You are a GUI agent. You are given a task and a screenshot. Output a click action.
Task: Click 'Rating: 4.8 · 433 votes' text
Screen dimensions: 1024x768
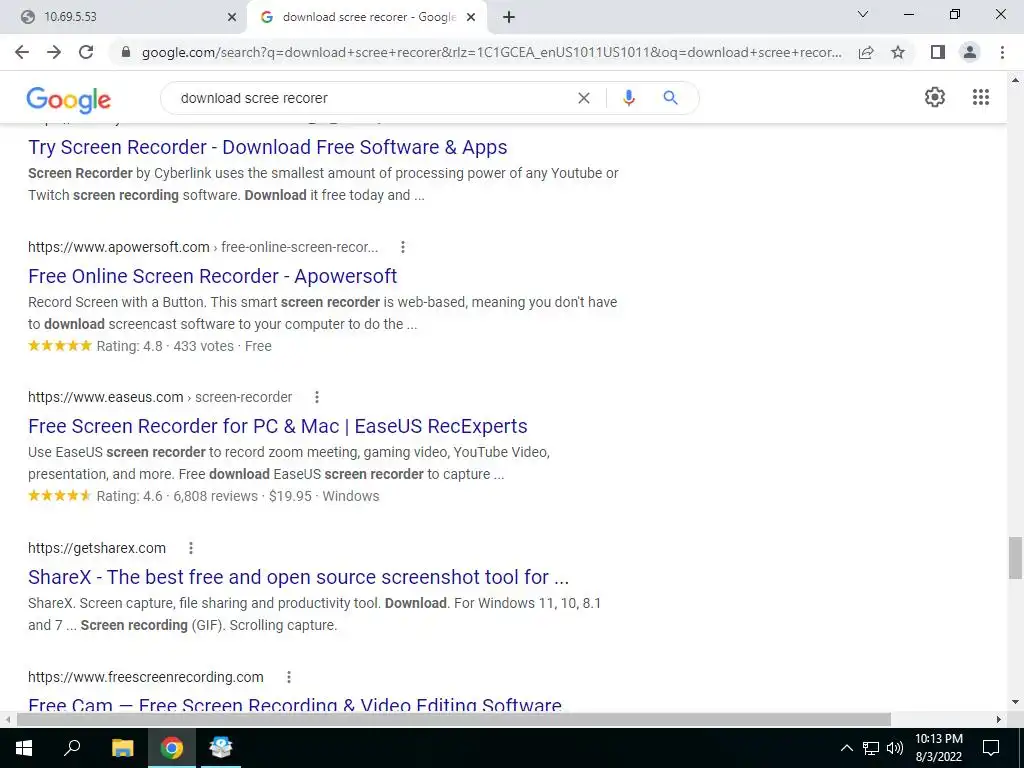coord(165,346)
